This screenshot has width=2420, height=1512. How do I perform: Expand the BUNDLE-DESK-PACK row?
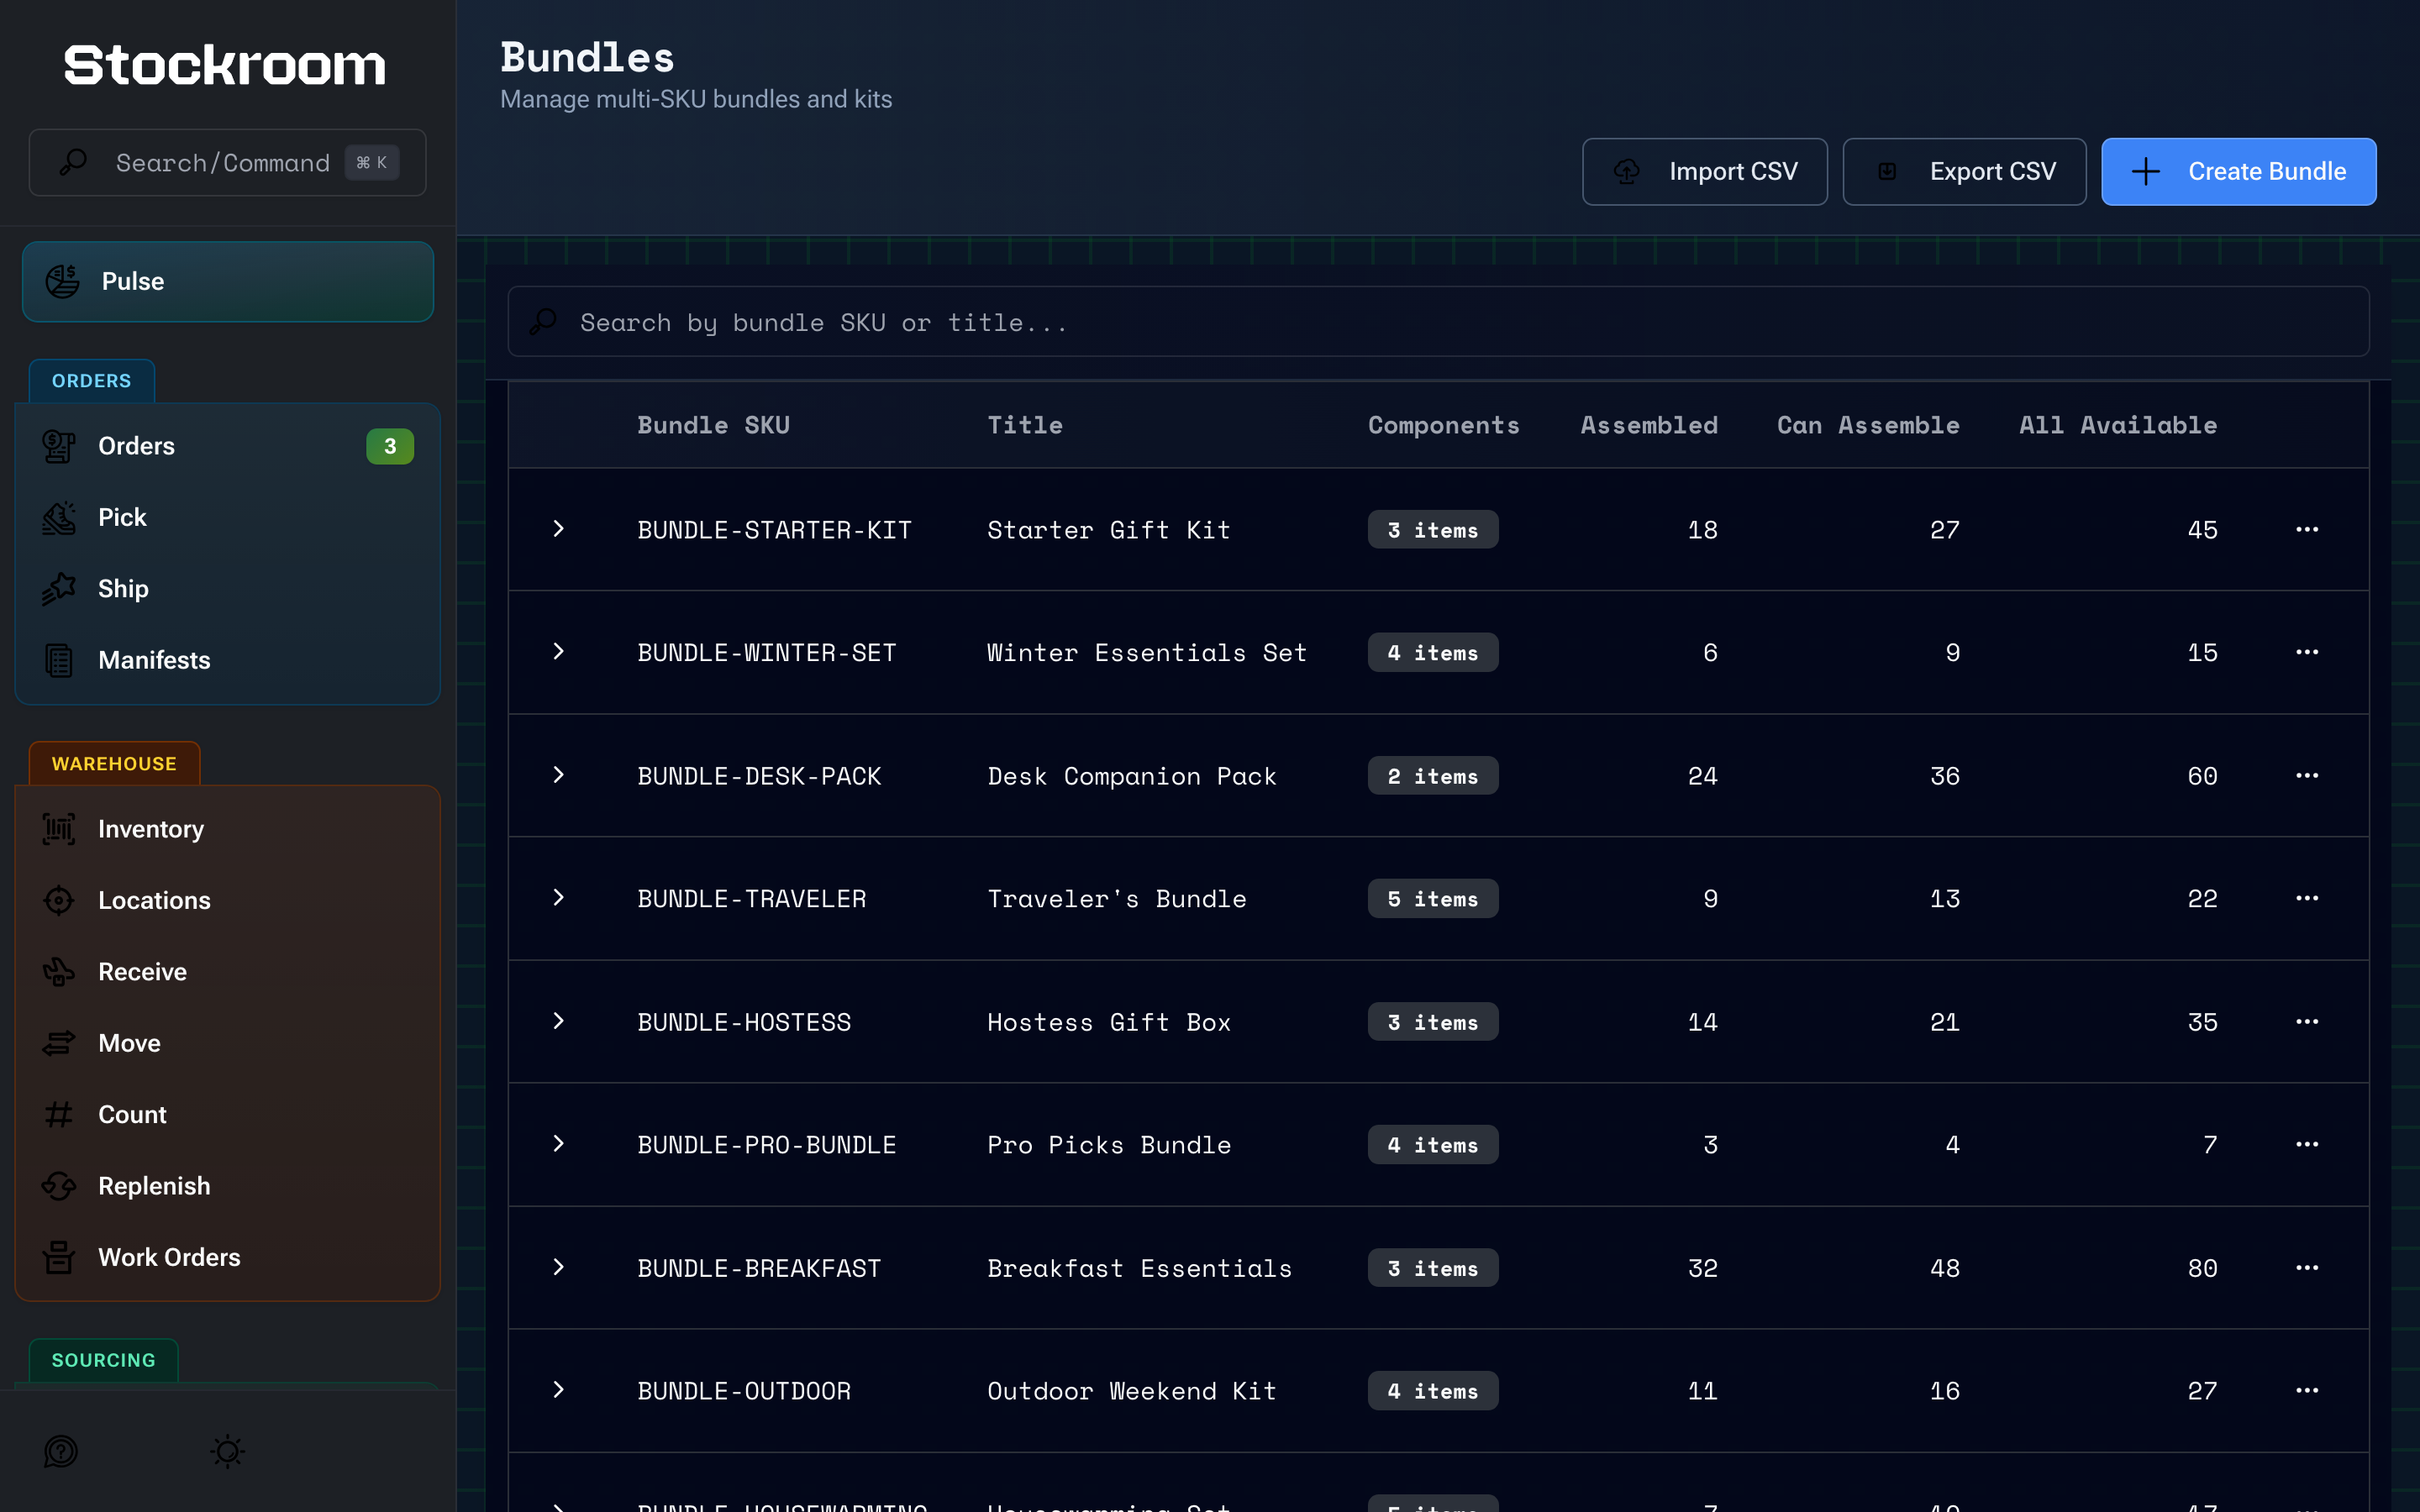point(559,775)
